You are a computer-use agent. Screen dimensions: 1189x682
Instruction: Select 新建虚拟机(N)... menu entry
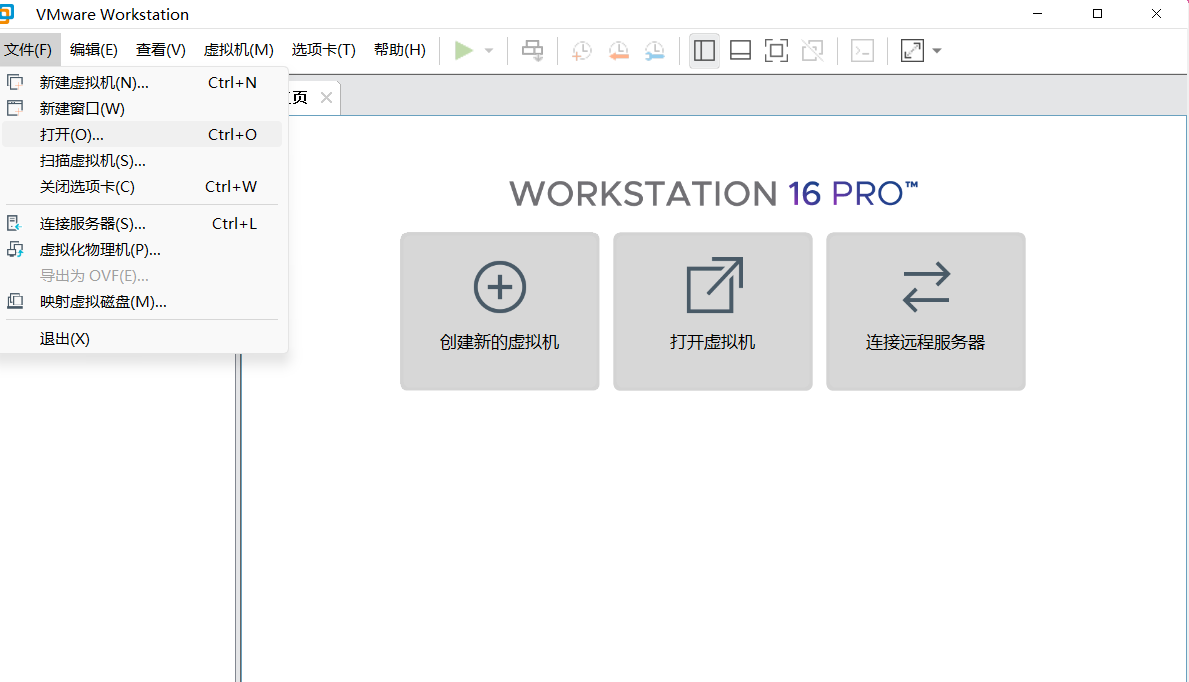[x=143, y=83]
